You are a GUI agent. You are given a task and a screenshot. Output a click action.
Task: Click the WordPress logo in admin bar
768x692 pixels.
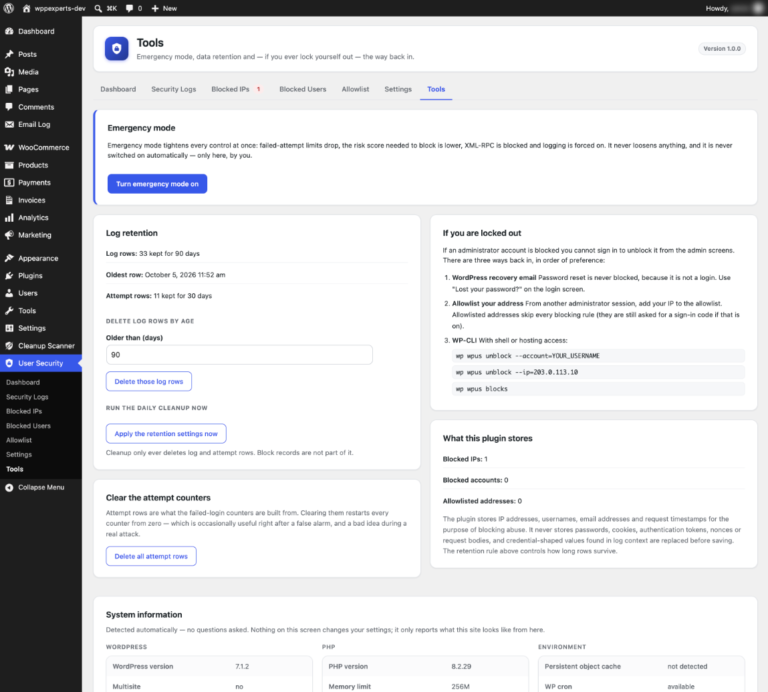tap(9, 8)
